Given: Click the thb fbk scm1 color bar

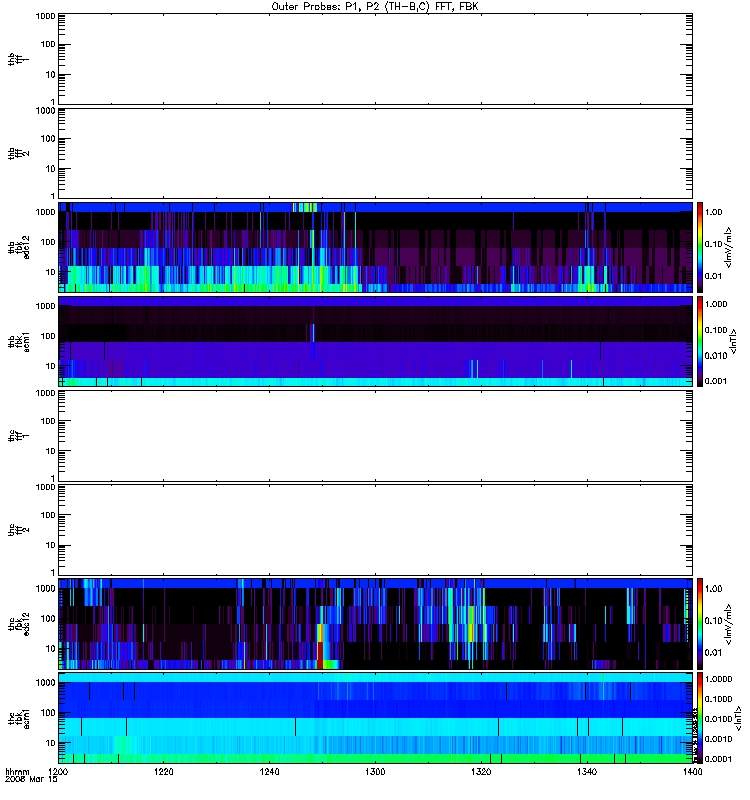Looking at the screenshot, I should coord(700,341).
